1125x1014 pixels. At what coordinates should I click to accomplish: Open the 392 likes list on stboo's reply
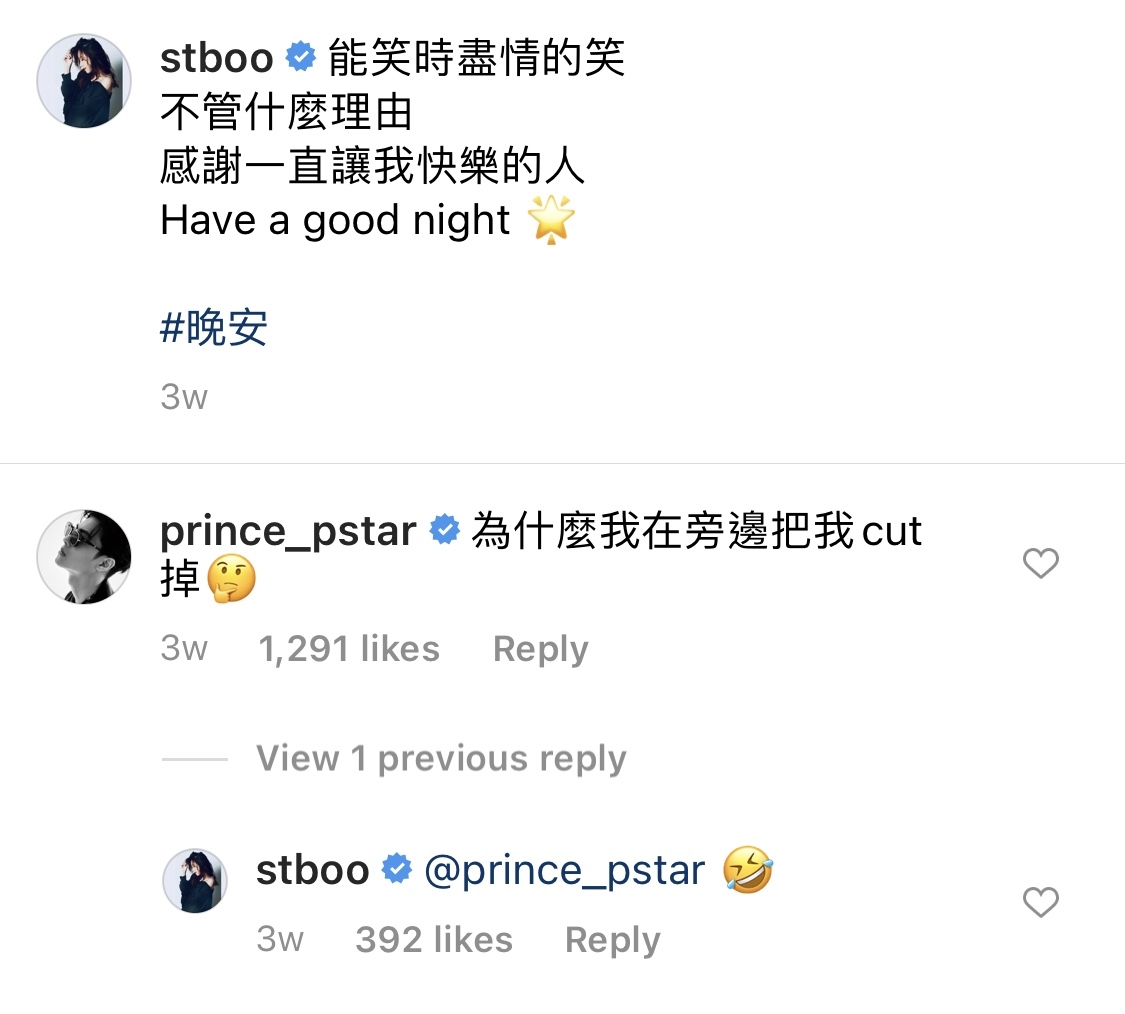[434, 939]
